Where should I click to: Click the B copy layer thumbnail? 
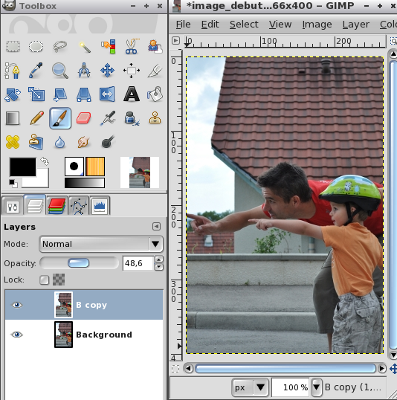63,305
